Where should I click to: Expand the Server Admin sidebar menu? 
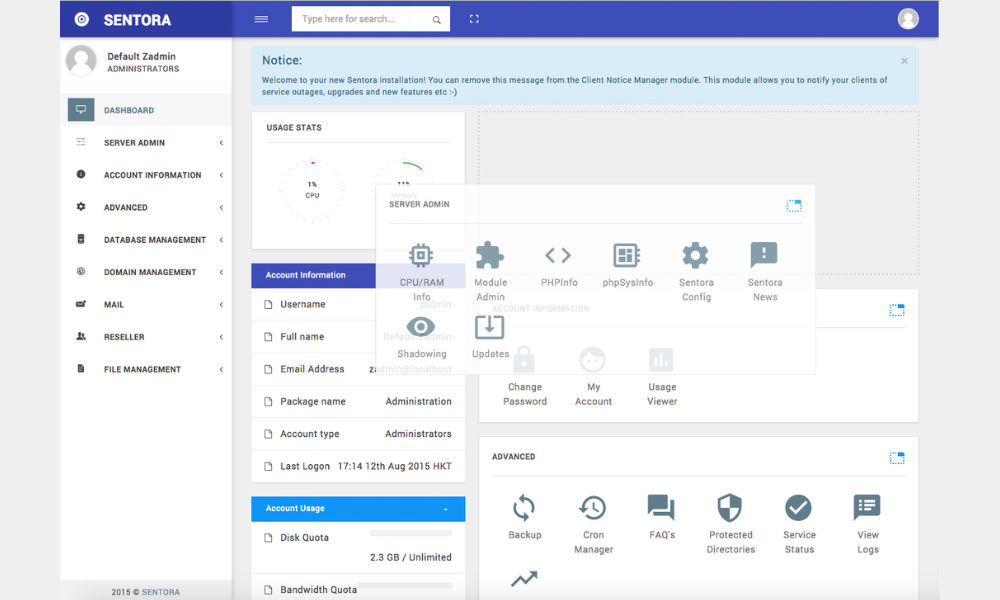[x=146, y=143]
